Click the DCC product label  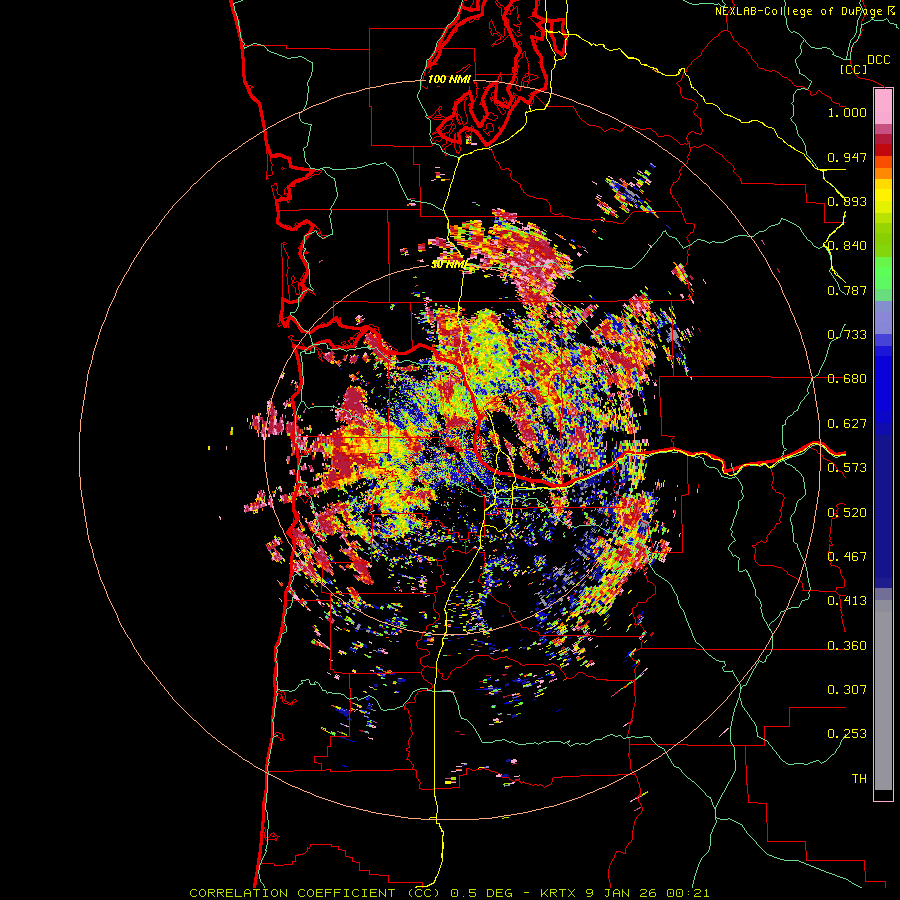(878, 60)
